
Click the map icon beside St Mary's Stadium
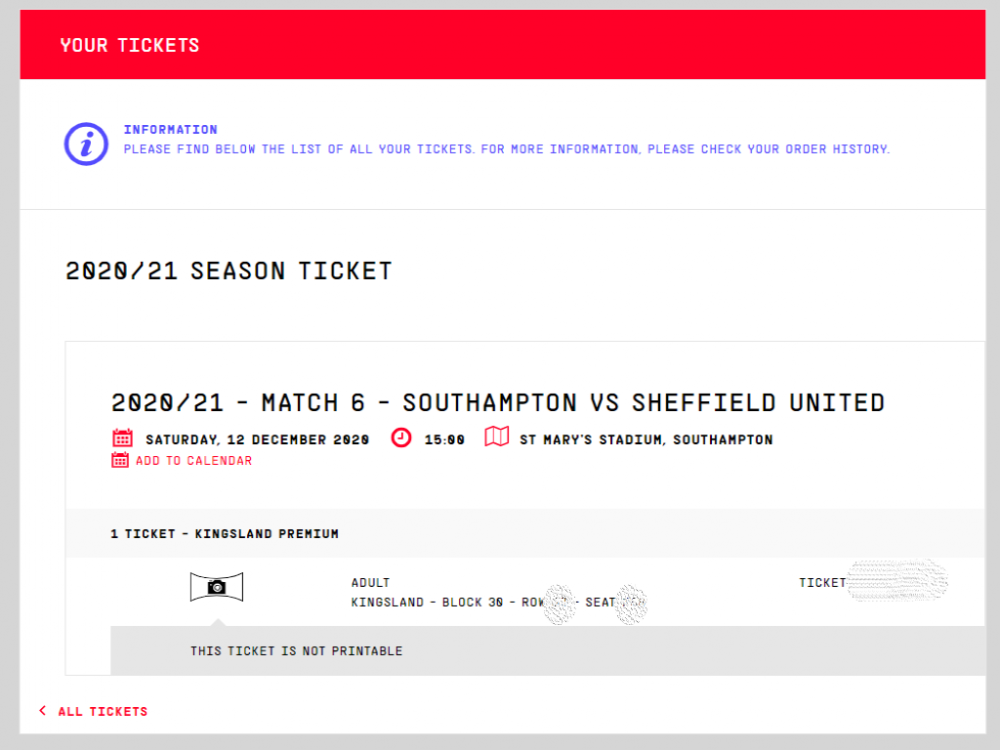497,438
